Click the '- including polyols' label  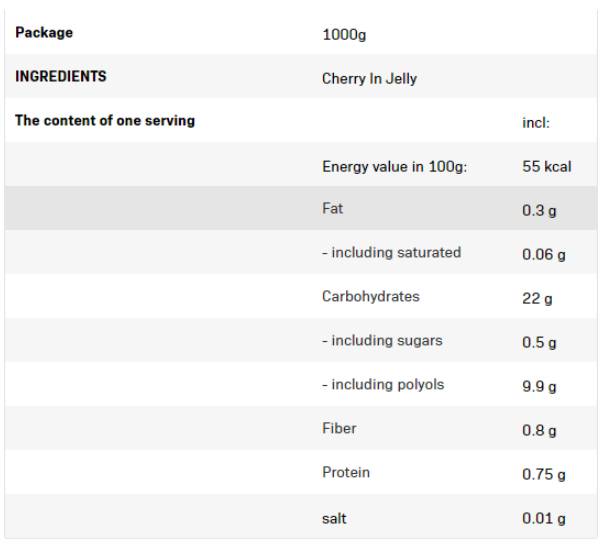point(383,385)
